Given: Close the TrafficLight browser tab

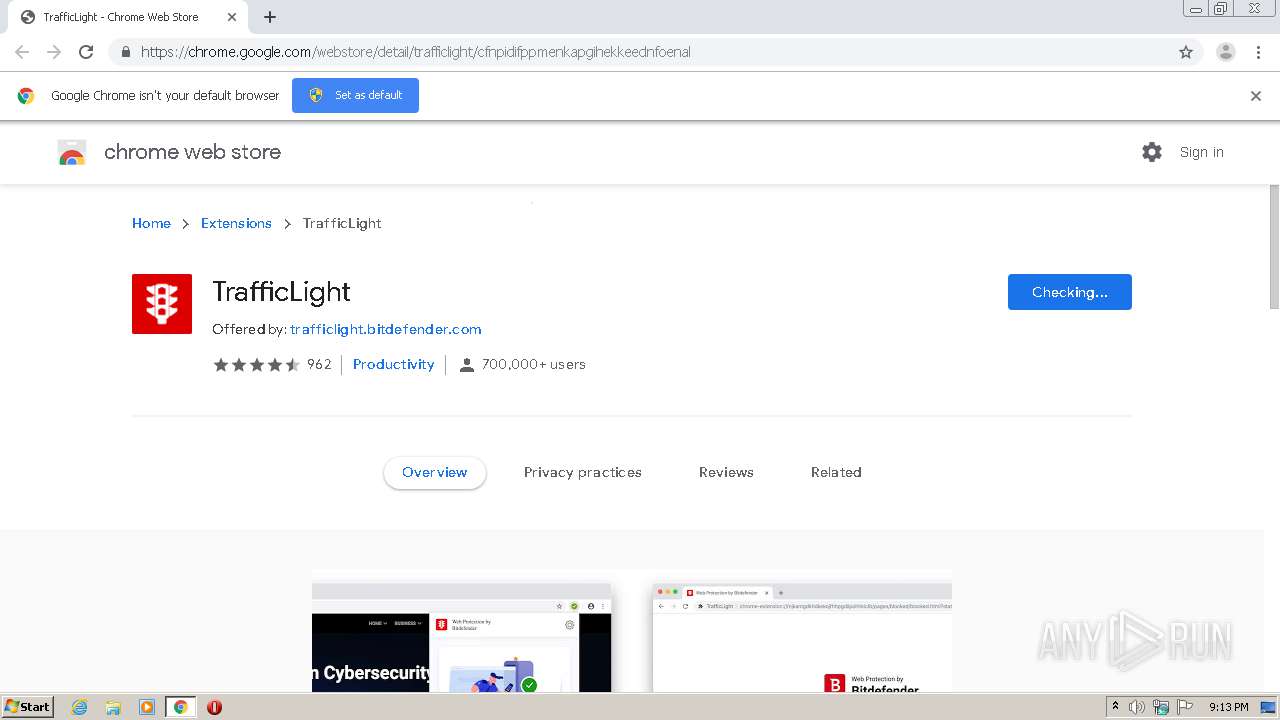Looking at the screenshot, I should pos(232,17).
